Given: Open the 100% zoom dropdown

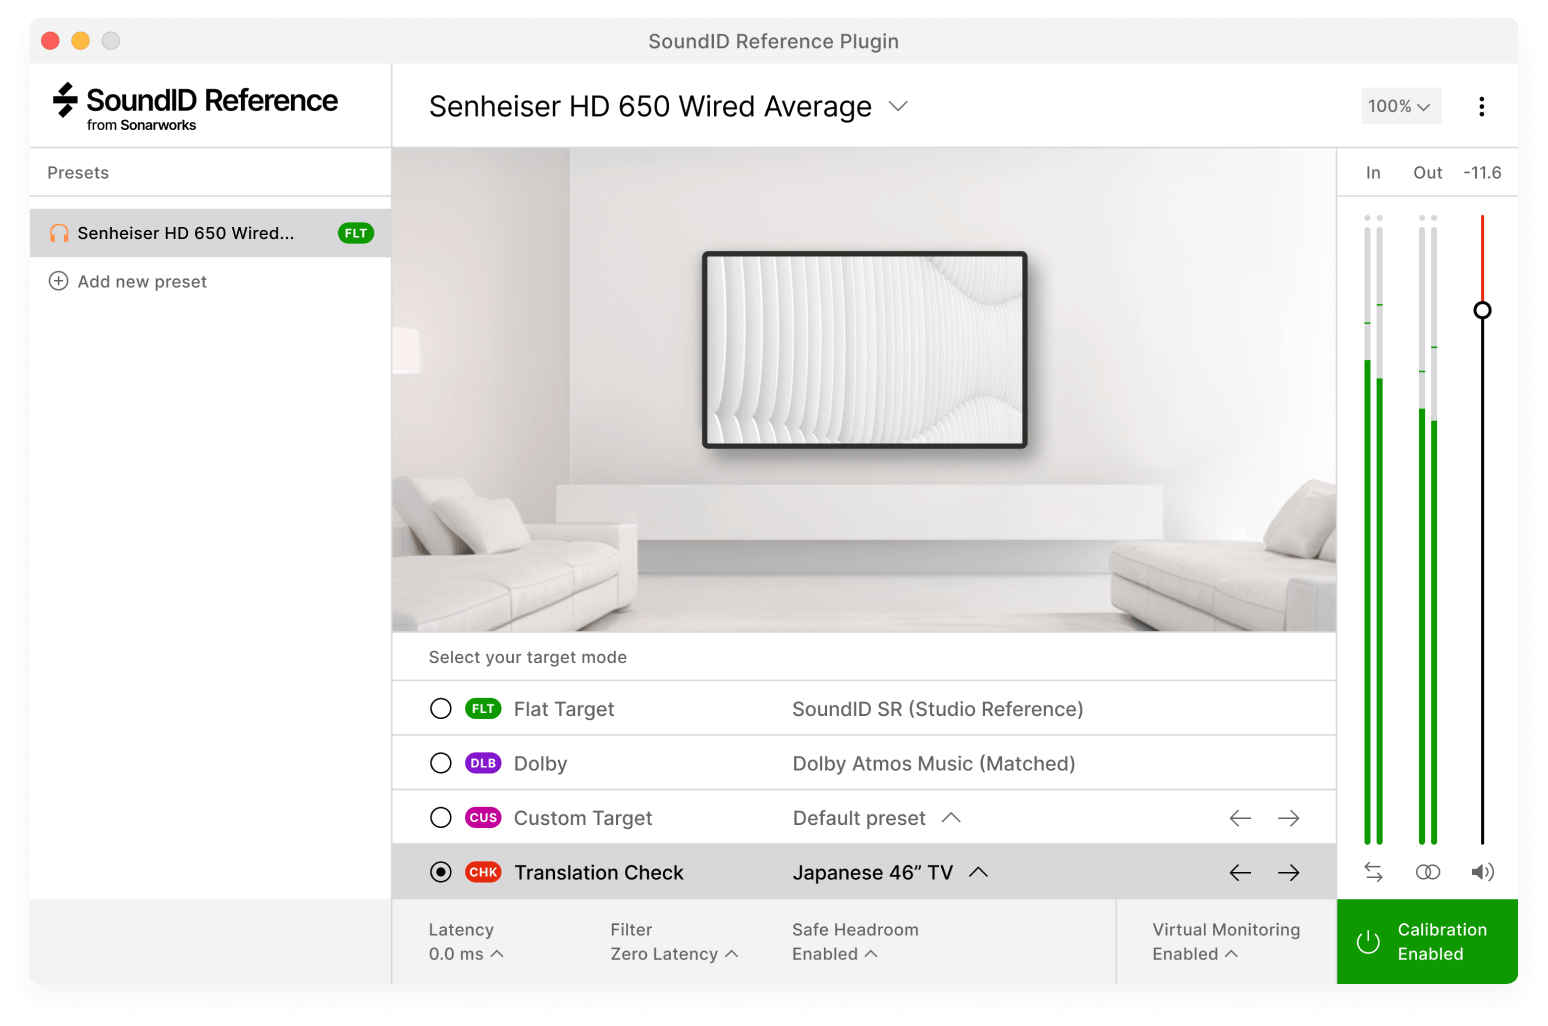Looking at the screenshot, I should 1400,106.
